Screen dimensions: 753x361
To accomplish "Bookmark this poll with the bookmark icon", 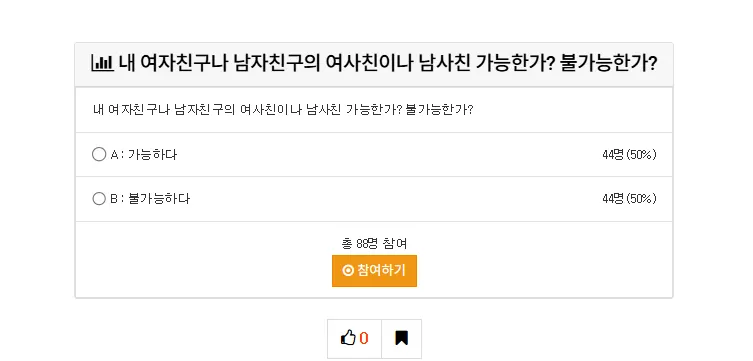I will [401, 338].
